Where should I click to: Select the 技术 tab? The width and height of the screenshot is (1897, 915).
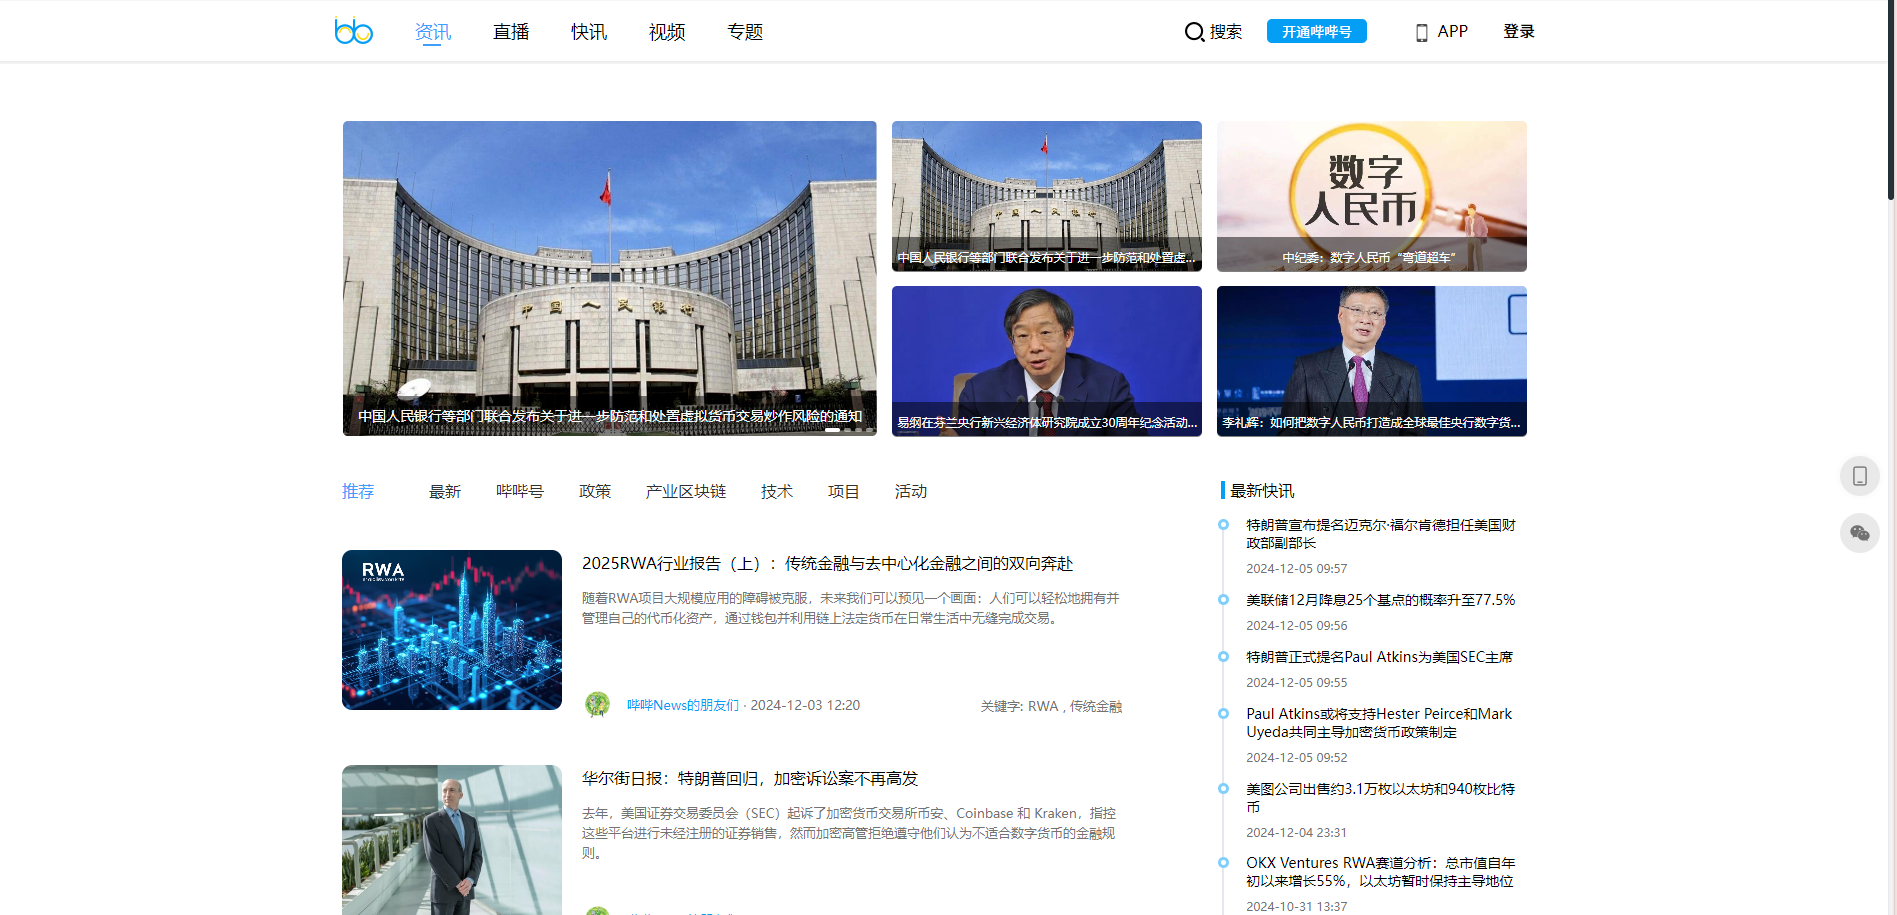tap(777, 491)
